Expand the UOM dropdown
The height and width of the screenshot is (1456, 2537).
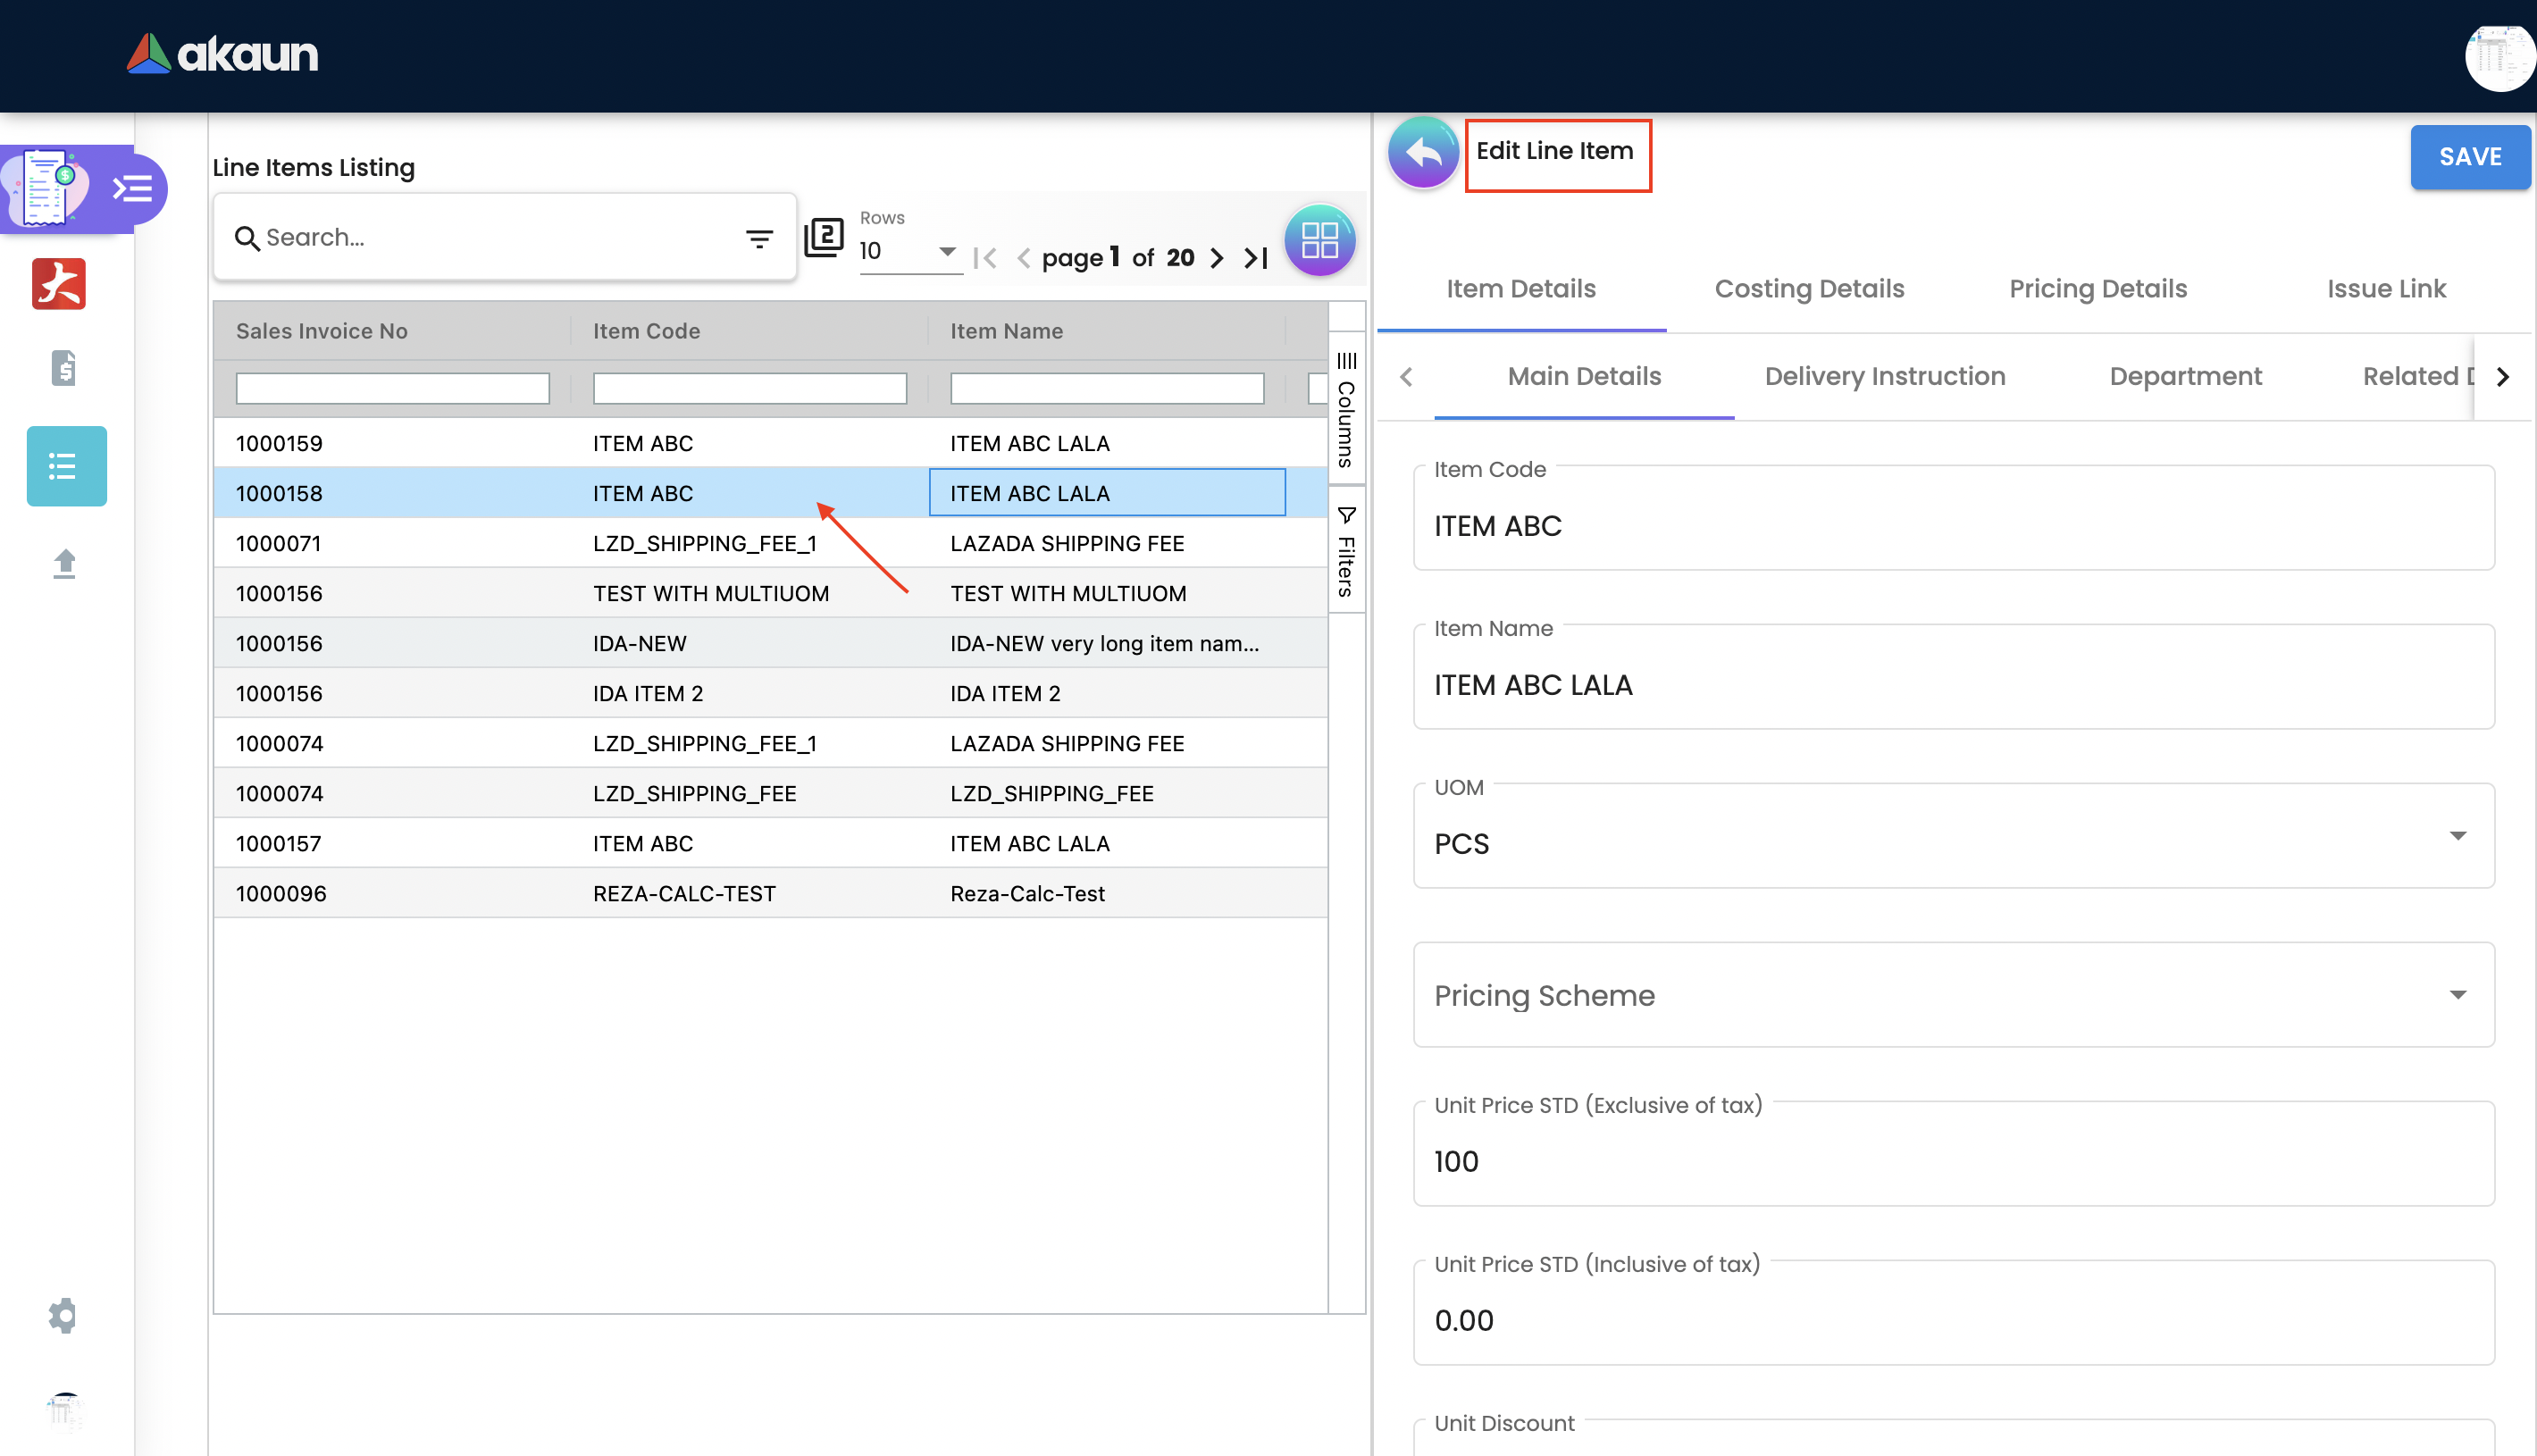tap(2456, 836)
